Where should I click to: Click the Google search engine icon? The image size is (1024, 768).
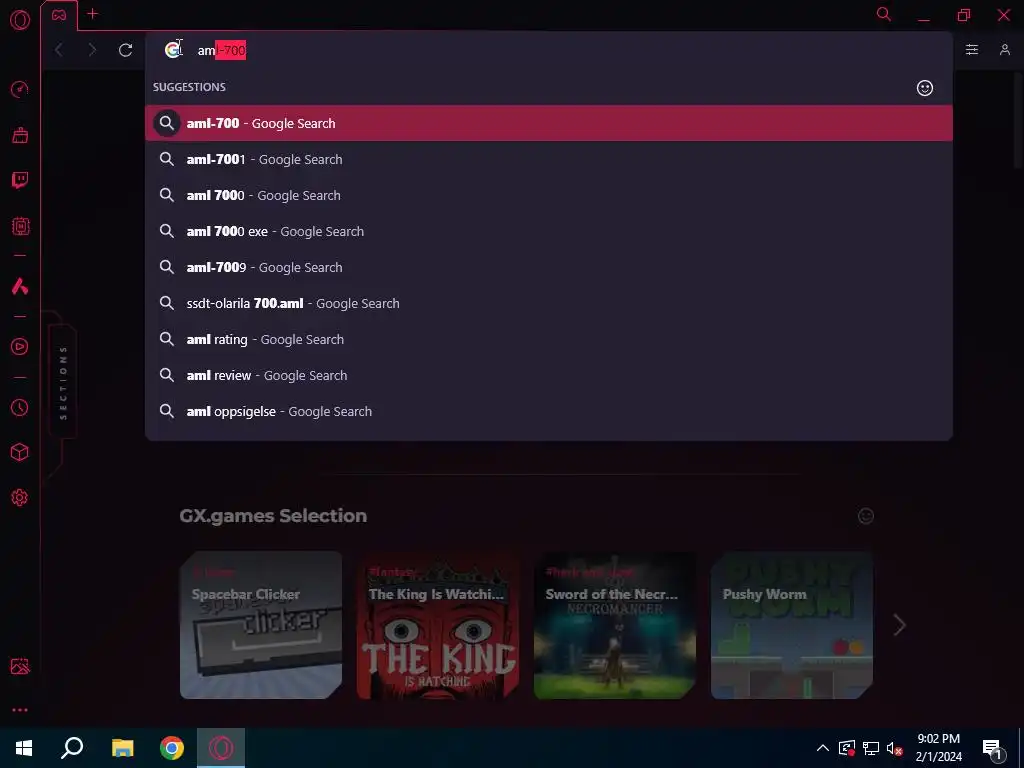point(173,50)
